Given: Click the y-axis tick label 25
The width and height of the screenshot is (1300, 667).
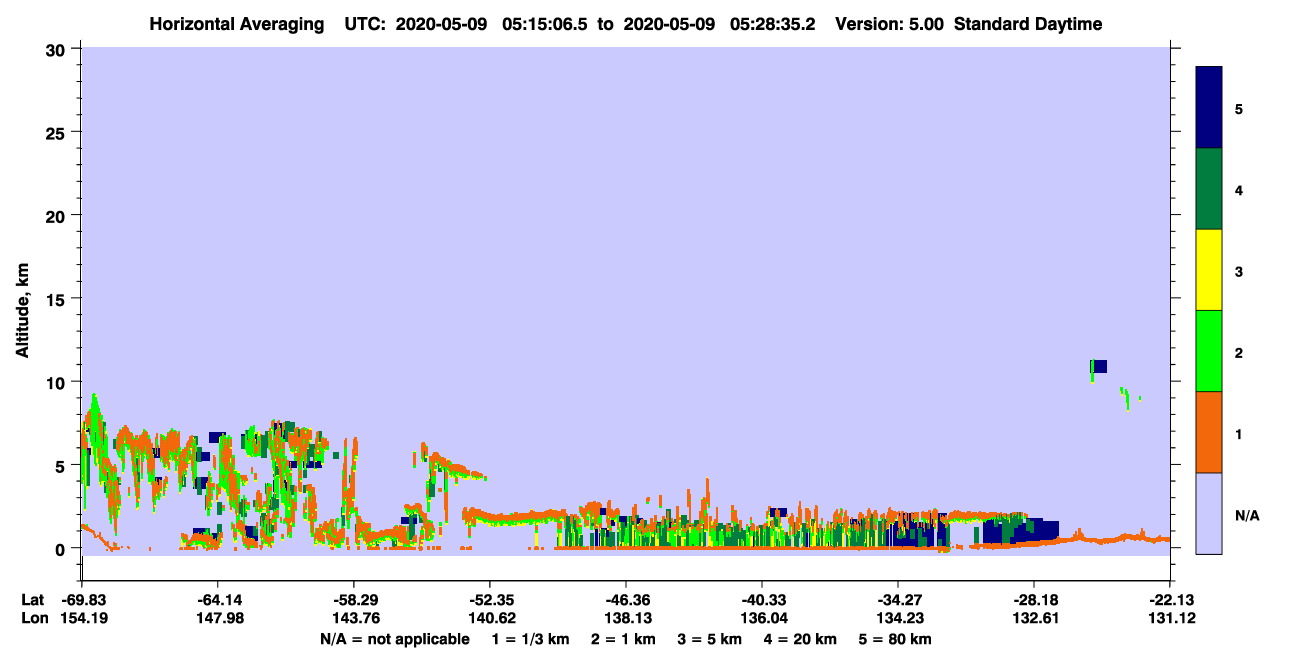Looking at the screenshot, I should click(57, 132).
